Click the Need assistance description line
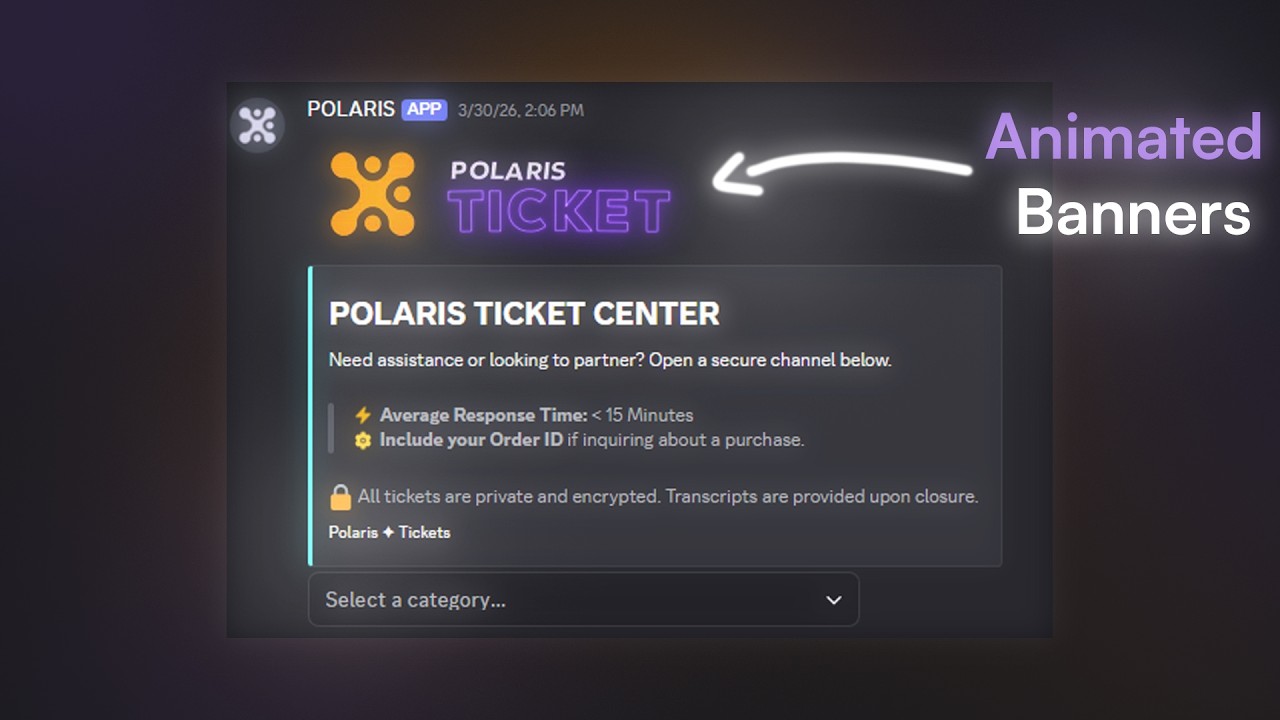The height and width of the screenshot is (720, 1280). [609, 360]
